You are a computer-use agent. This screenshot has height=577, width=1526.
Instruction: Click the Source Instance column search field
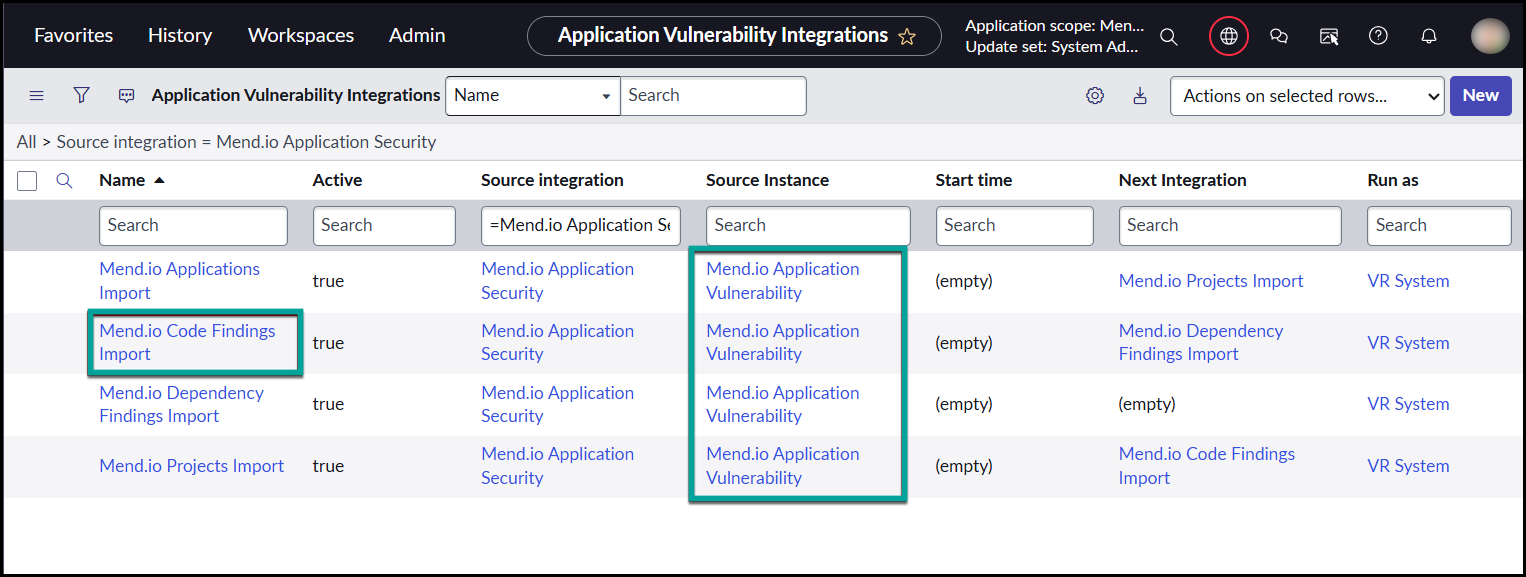808,226
